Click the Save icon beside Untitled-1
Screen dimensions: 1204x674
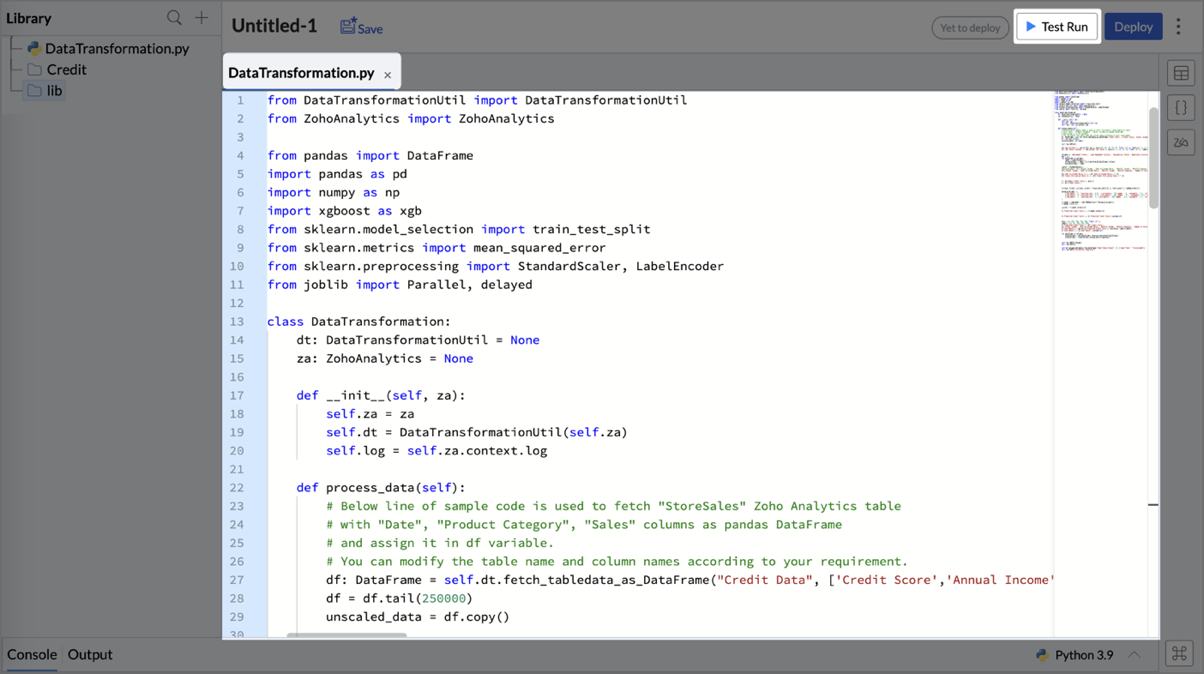coord(348,27)
